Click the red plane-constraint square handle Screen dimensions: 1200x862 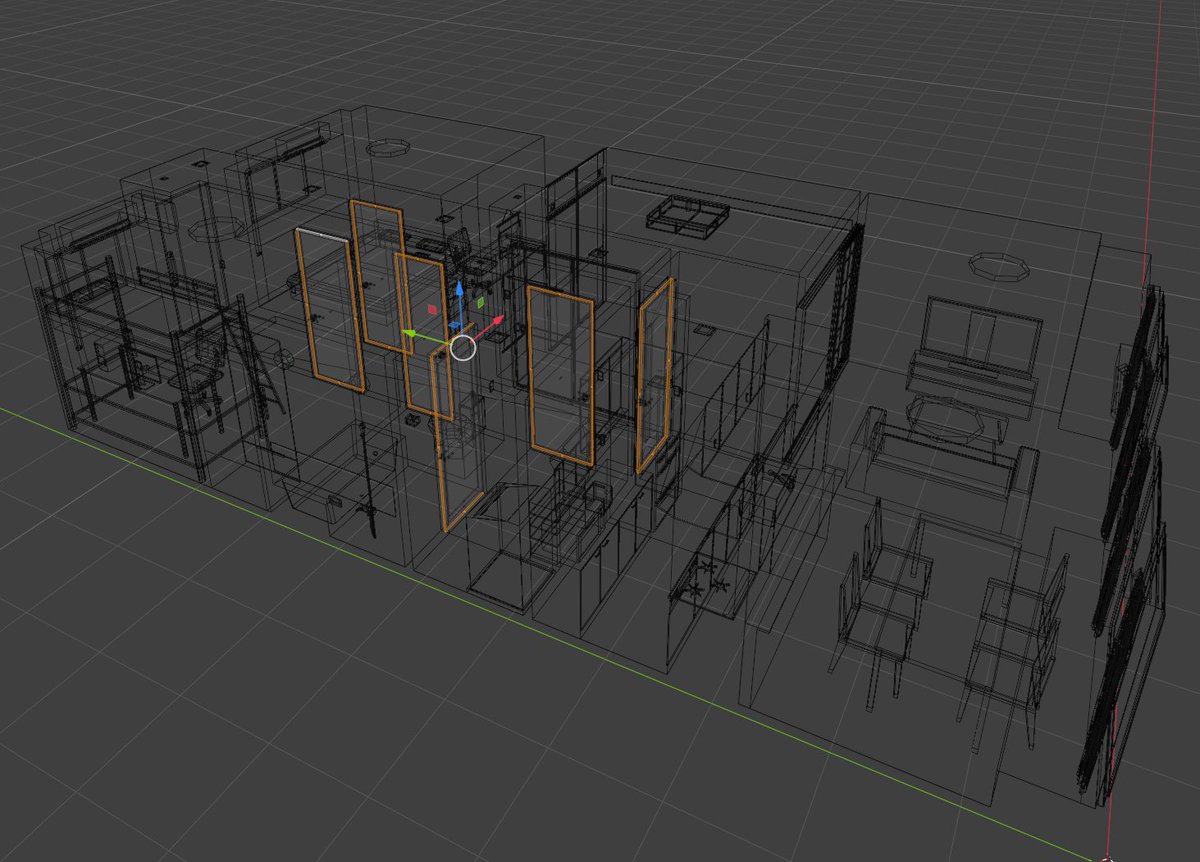pyautogui.click(x=433, y=310)
